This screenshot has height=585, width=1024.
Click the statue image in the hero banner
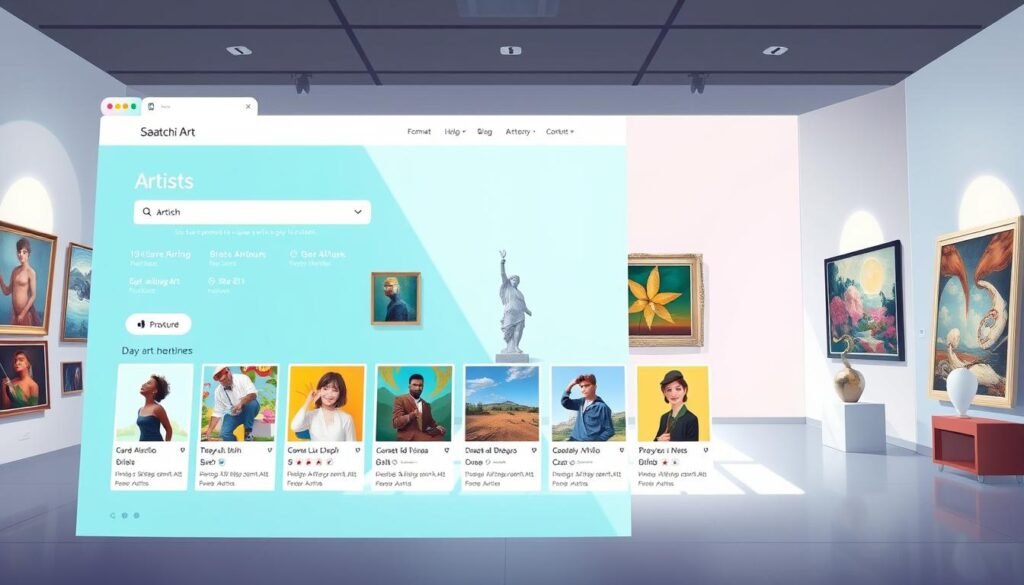point(513,307)
